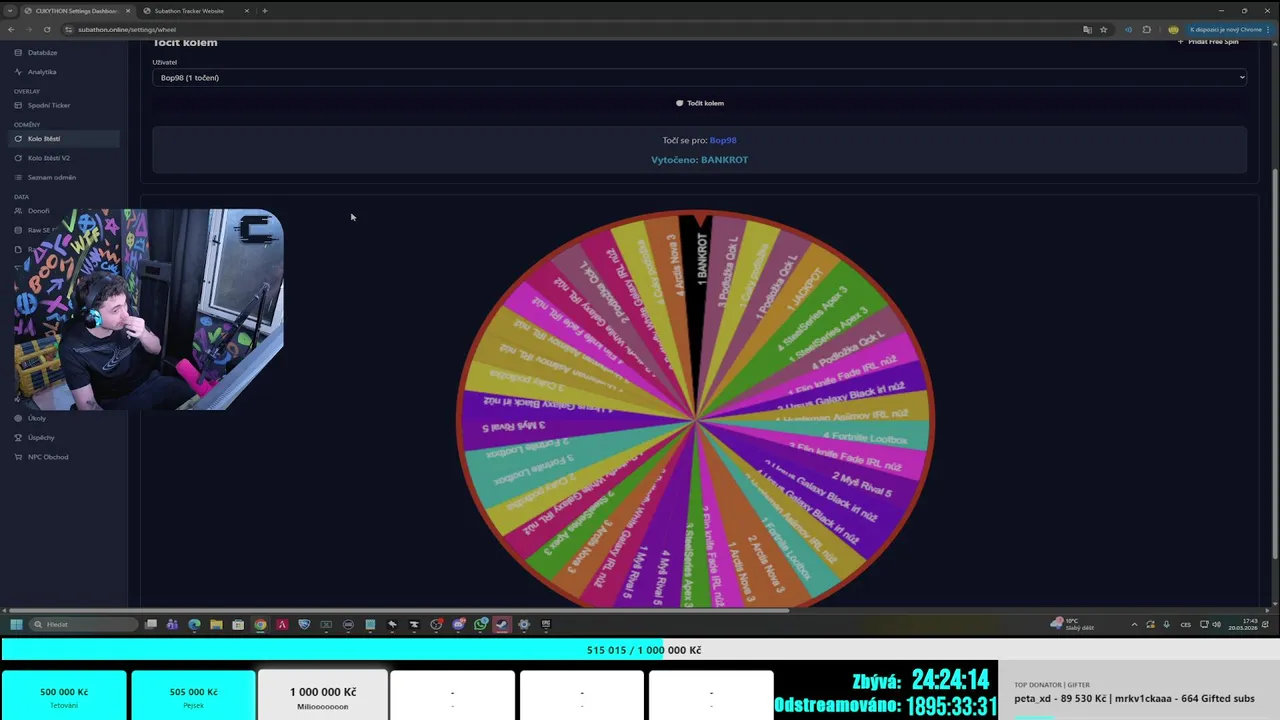The image size is (1280, 720).
Task: Click the Kolo štěstí refresh icon
Action: (18, 139)
